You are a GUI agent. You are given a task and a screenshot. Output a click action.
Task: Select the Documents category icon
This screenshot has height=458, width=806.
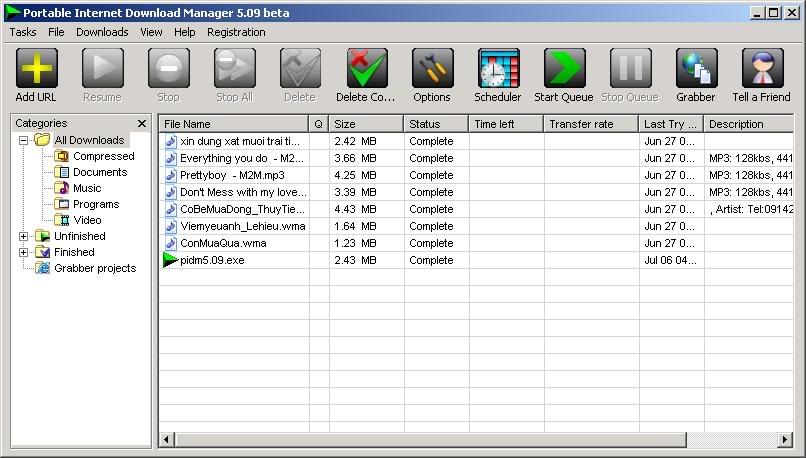tap(62, 172)
